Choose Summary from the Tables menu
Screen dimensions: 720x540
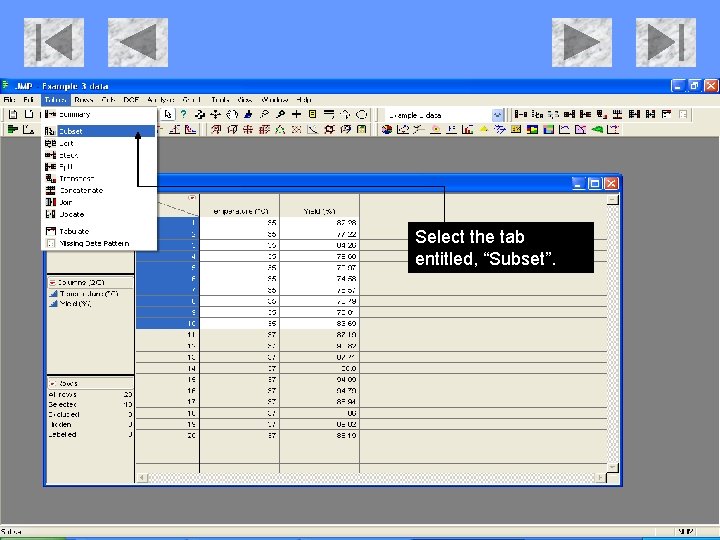point(99,114)
